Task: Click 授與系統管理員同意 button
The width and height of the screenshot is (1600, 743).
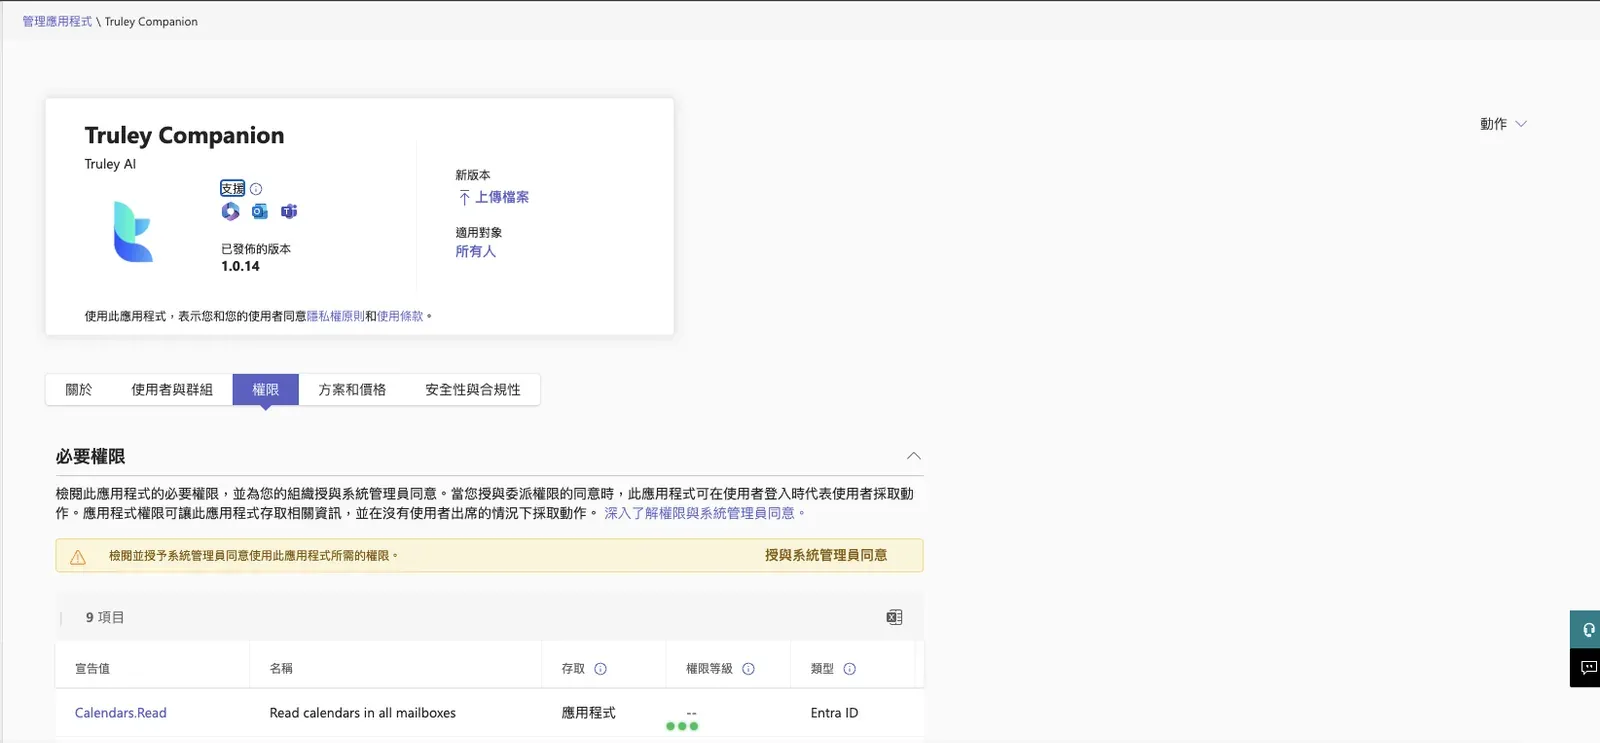Action: pyautogui.click(x=826, y=555)
